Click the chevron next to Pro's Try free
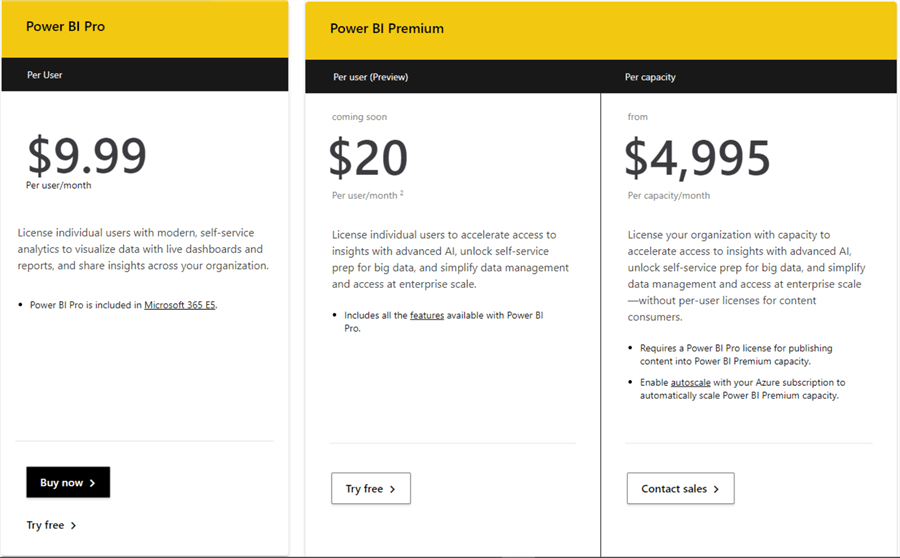The height and width of the screenshot is (558, 900). [74, 525]
